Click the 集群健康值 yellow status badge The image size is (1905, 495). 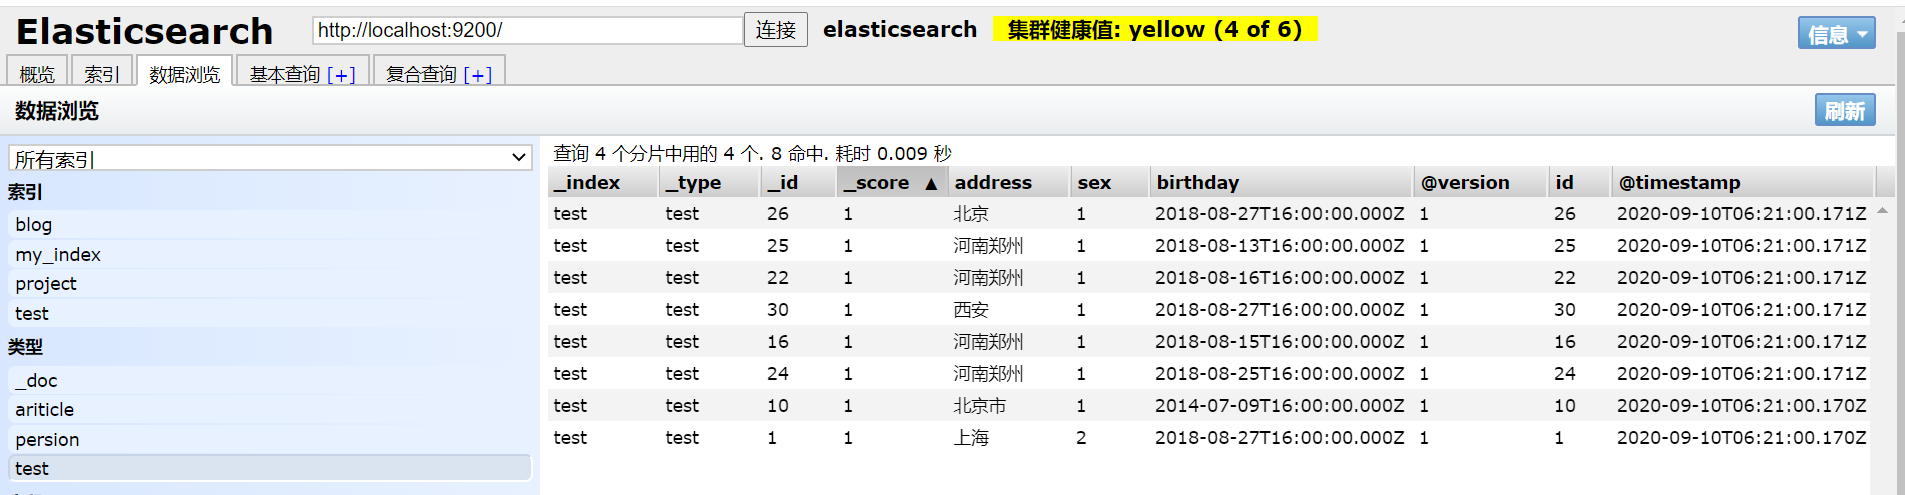tap(1154, 30)
